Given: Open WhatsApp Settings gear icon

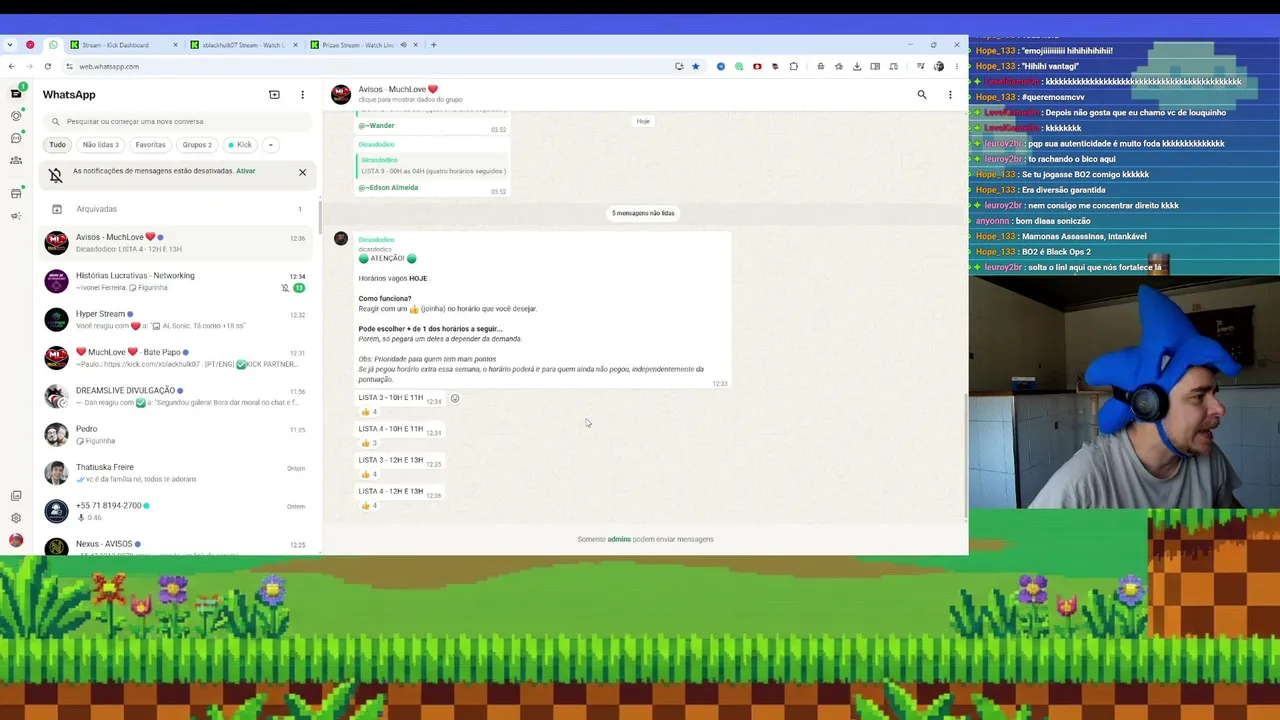Looking at the screenshot, I should click(16, 518).
